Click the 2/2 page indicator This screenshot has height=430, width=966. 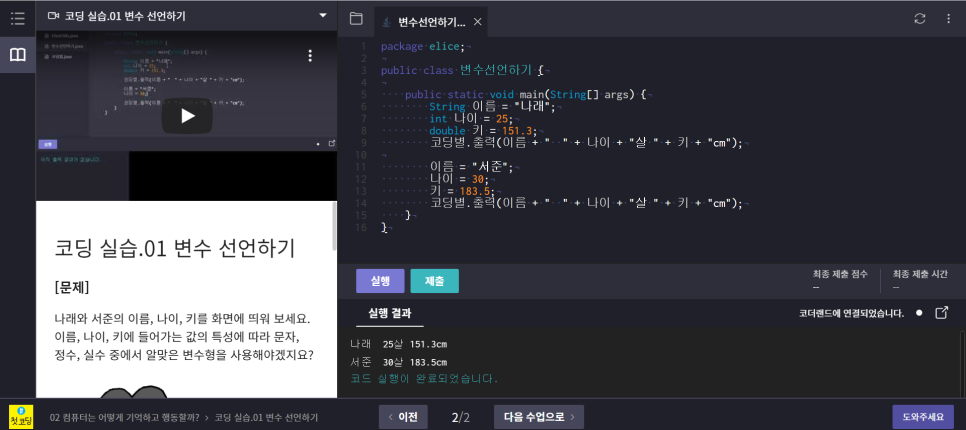coord(460,417)
